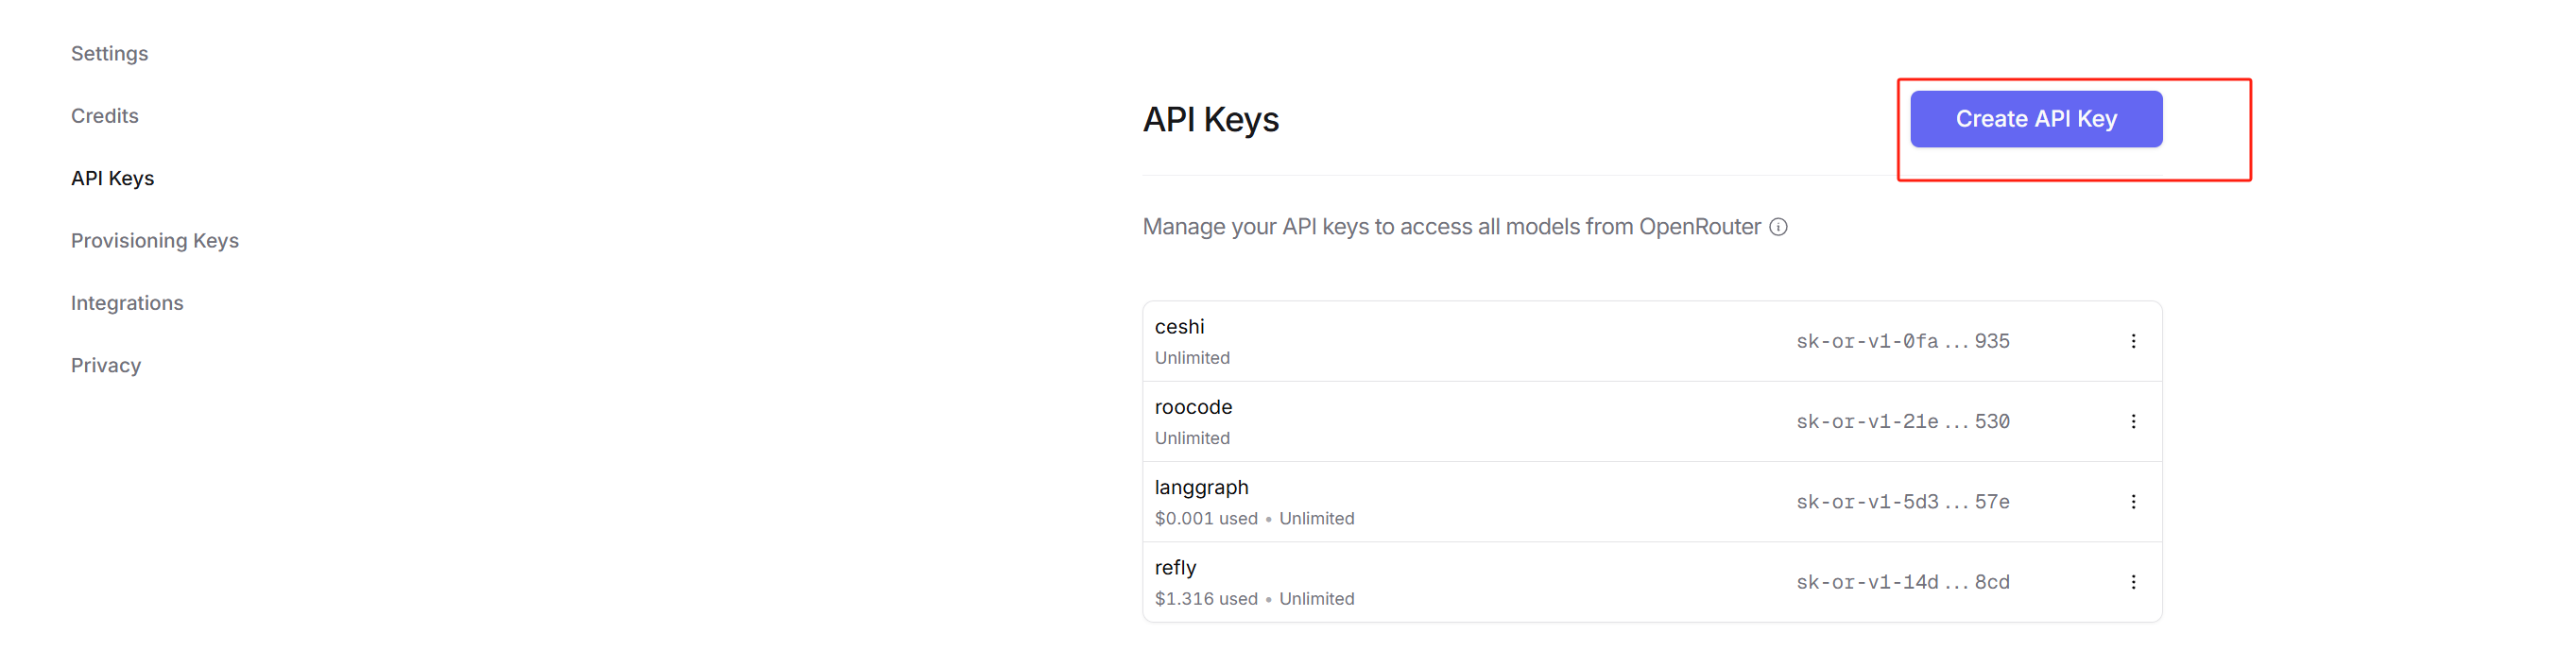Click the sk-or-v1-21e...530 key text
The image size is (2576, 651).
point(1902,421)
